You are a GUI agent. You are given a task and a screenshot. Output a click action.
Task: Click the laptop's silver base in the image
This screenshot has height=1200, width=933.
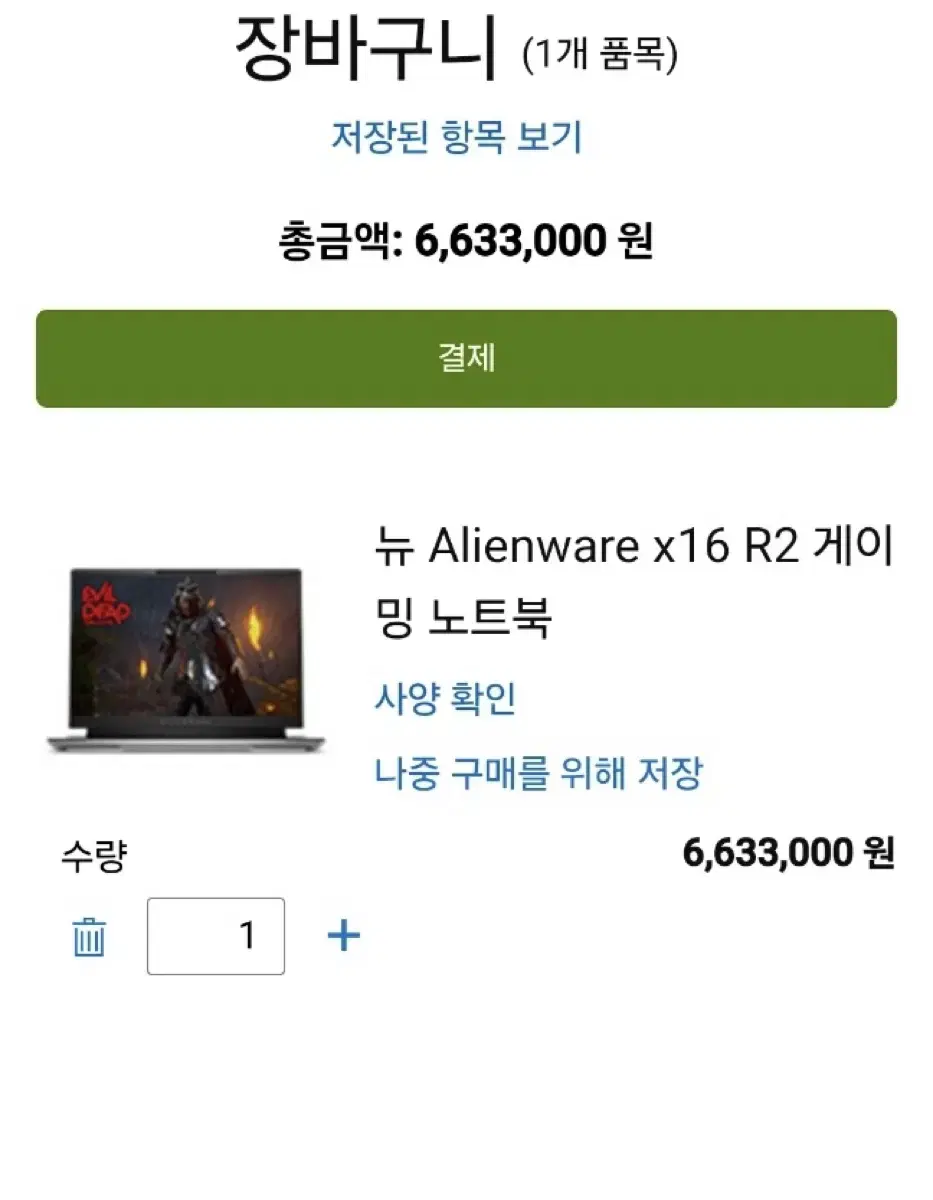click(x=186, y=743)
